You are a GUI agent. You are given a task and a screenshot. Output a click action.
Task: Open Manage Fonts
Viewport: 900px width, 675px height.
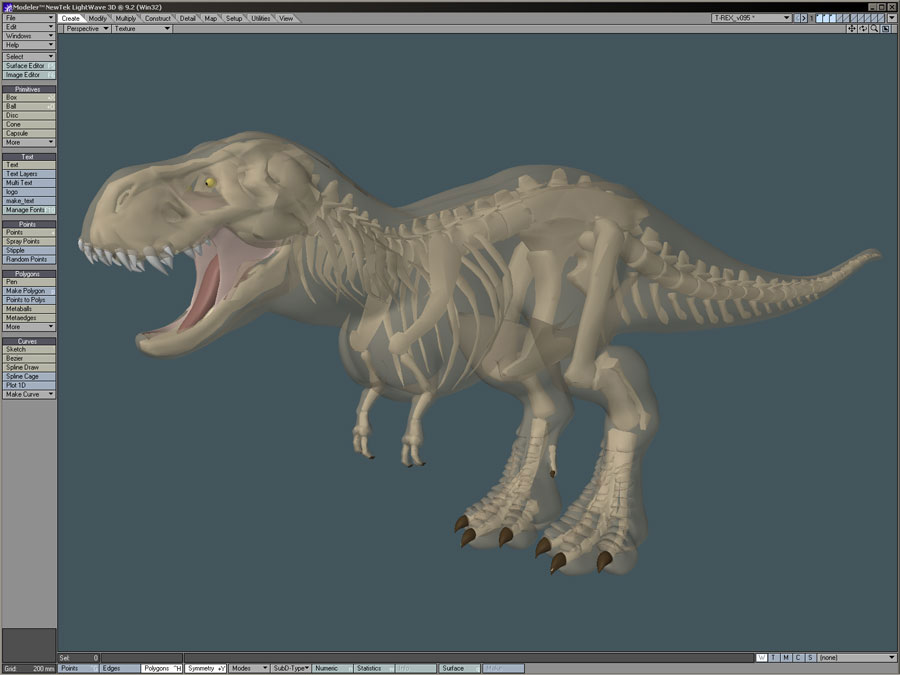(29, 210)
